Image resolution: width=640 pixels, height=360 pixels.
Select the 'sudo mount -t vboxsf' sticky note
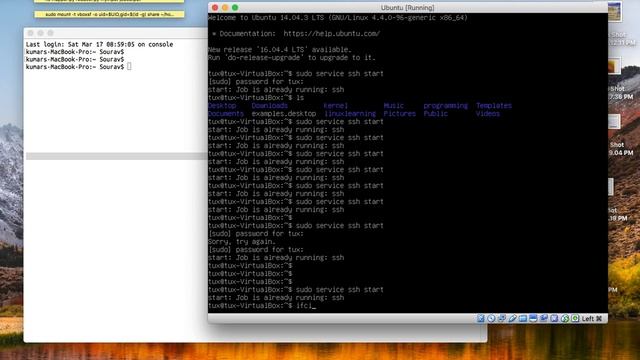(x=109, y=14)
